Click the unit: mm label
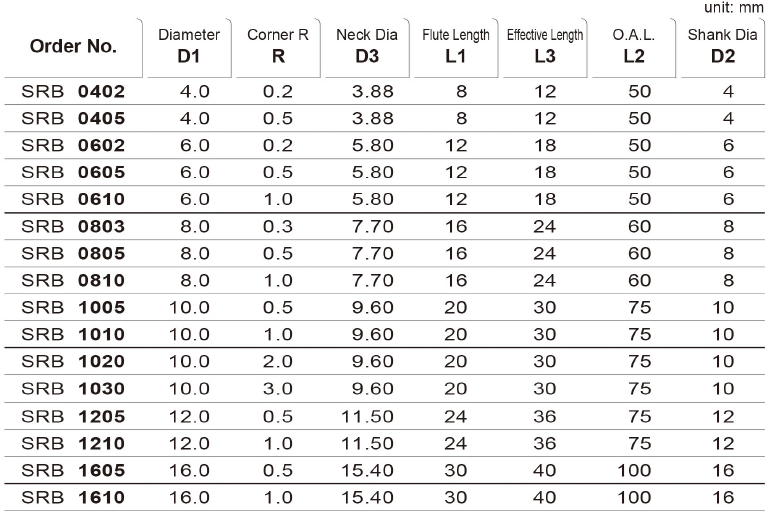The width and height of the screenshot is (771, 522). pyautogui.click(x=734, y=8)
